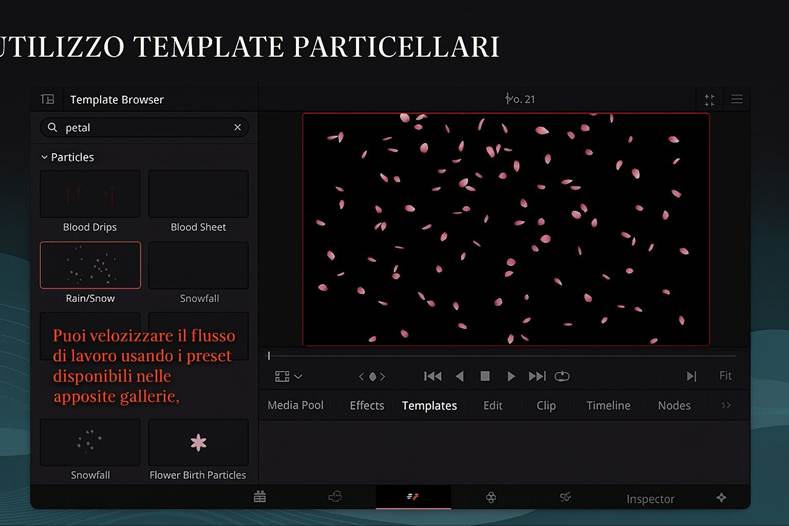The width and height of the screenshot is (789, 526).
Task: Open the Media page icon in bottom bar
Action: pos(260,497)
